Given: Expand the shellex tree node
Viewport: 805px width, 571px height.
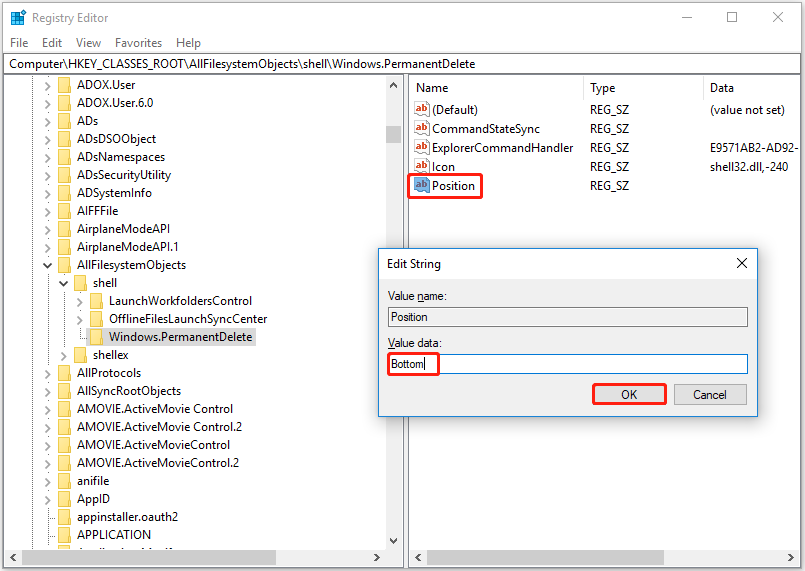Looking at the screenshot, I should (64, 356).
